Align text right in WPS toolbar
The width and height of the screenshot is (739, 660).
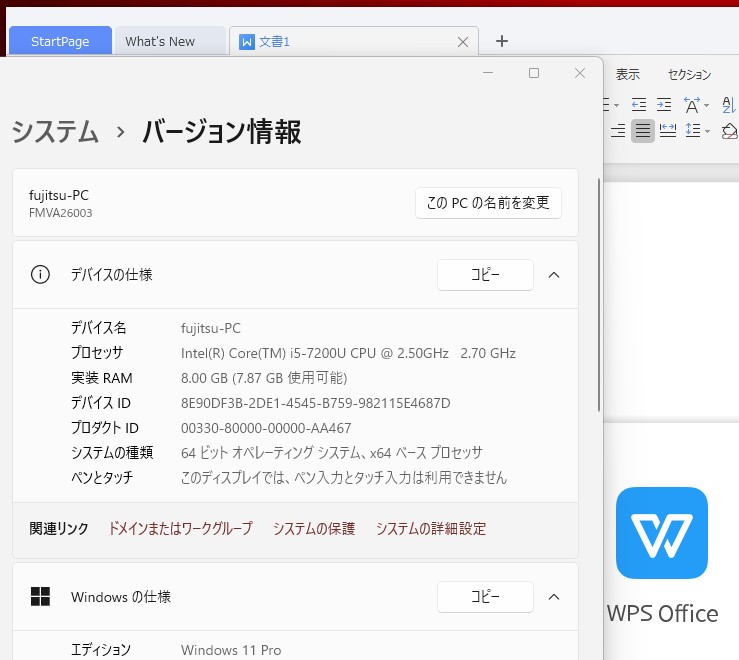coord(617,130)
